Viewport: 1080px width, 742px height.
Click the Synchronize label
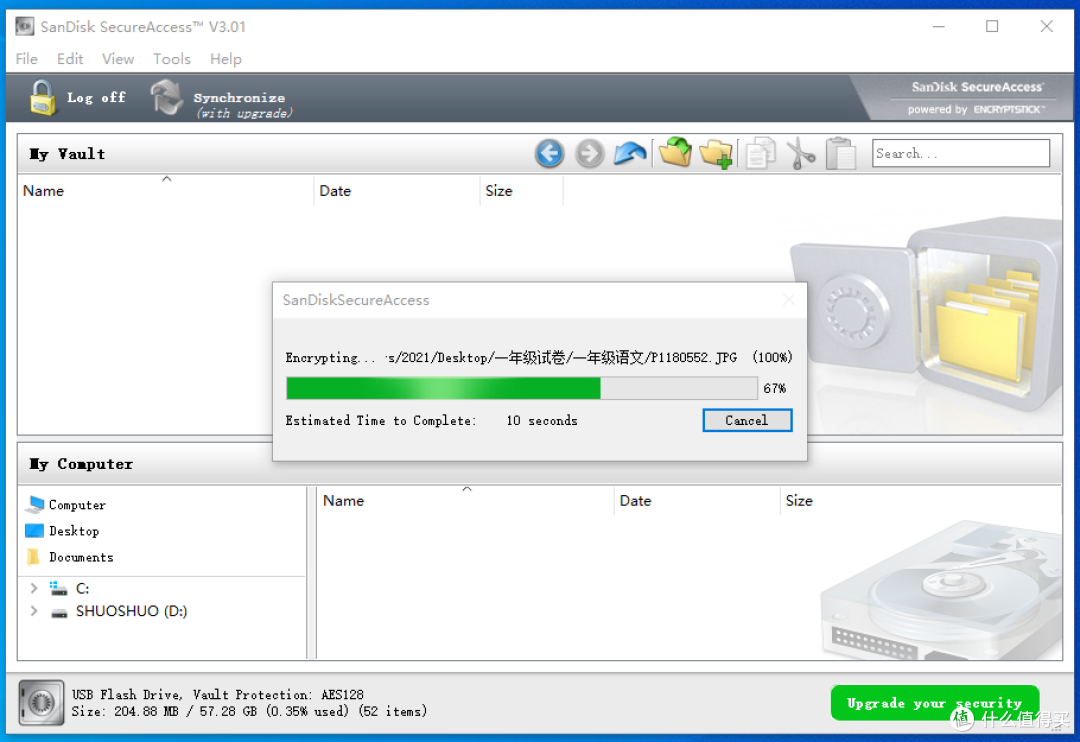(x=239, y=97)
